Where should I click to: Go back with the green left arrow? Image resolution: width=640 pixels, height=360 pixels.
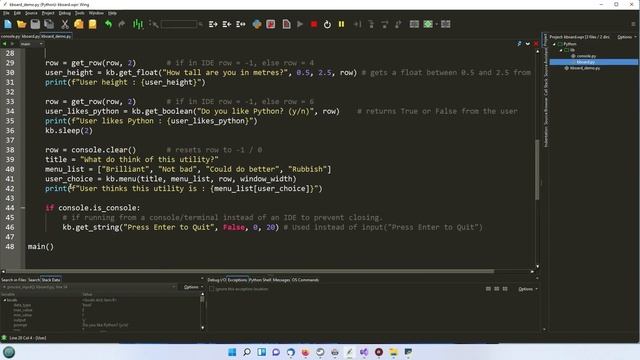4,44
